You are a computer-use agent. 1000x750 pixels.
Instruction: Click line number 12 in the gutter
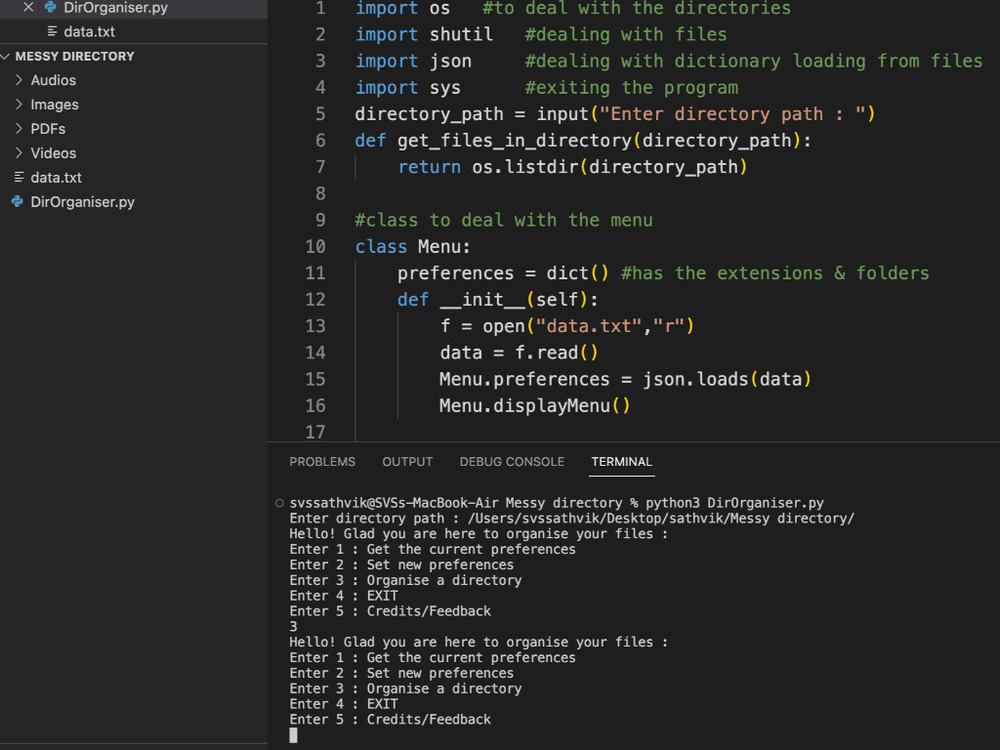pyautogui.click(x=315, y=300)
